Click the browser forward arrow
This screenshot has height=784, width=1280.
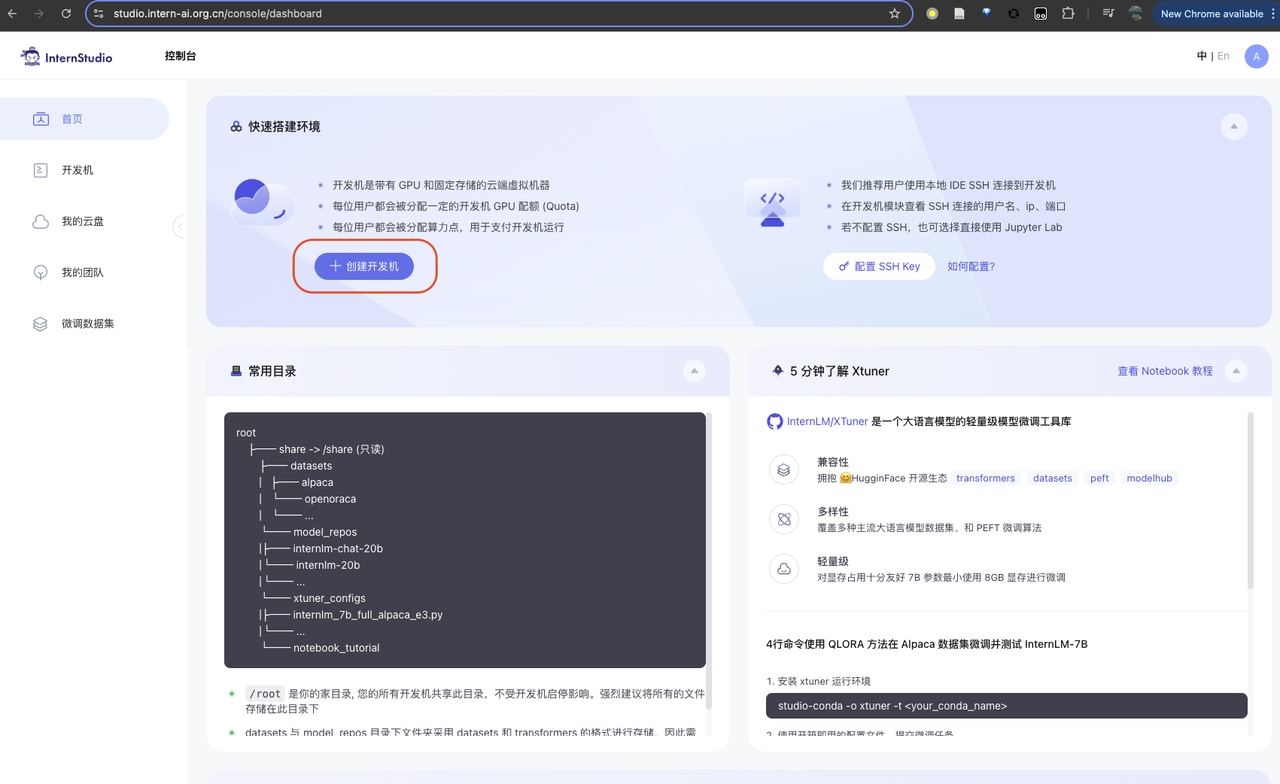(39, 14)
